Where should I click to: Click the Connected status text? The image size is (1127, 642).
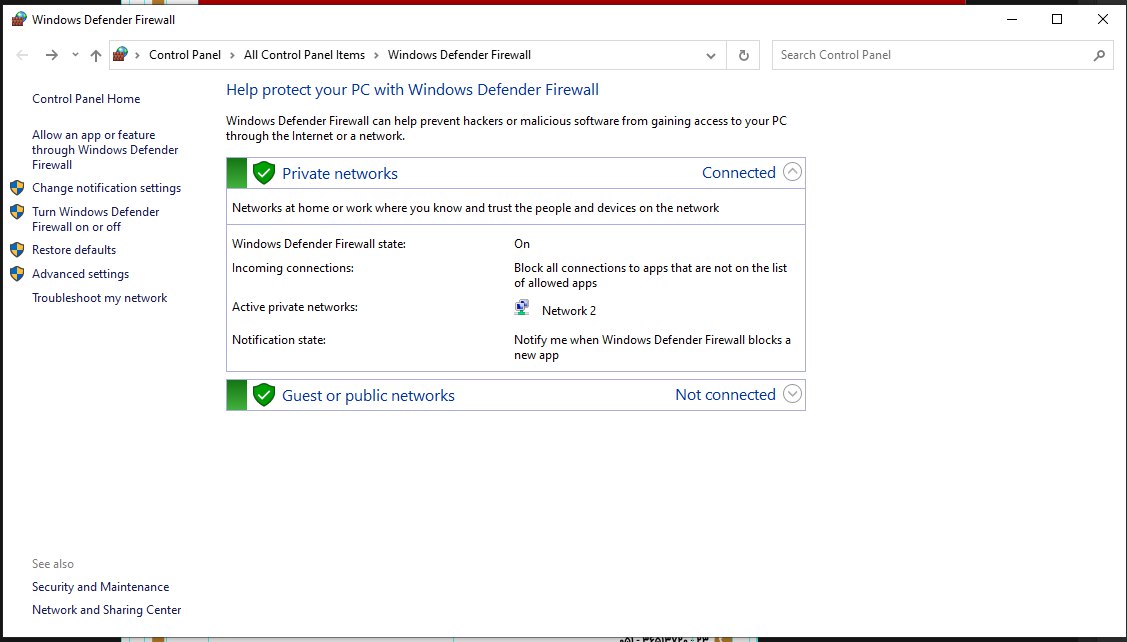click(739, 173)
